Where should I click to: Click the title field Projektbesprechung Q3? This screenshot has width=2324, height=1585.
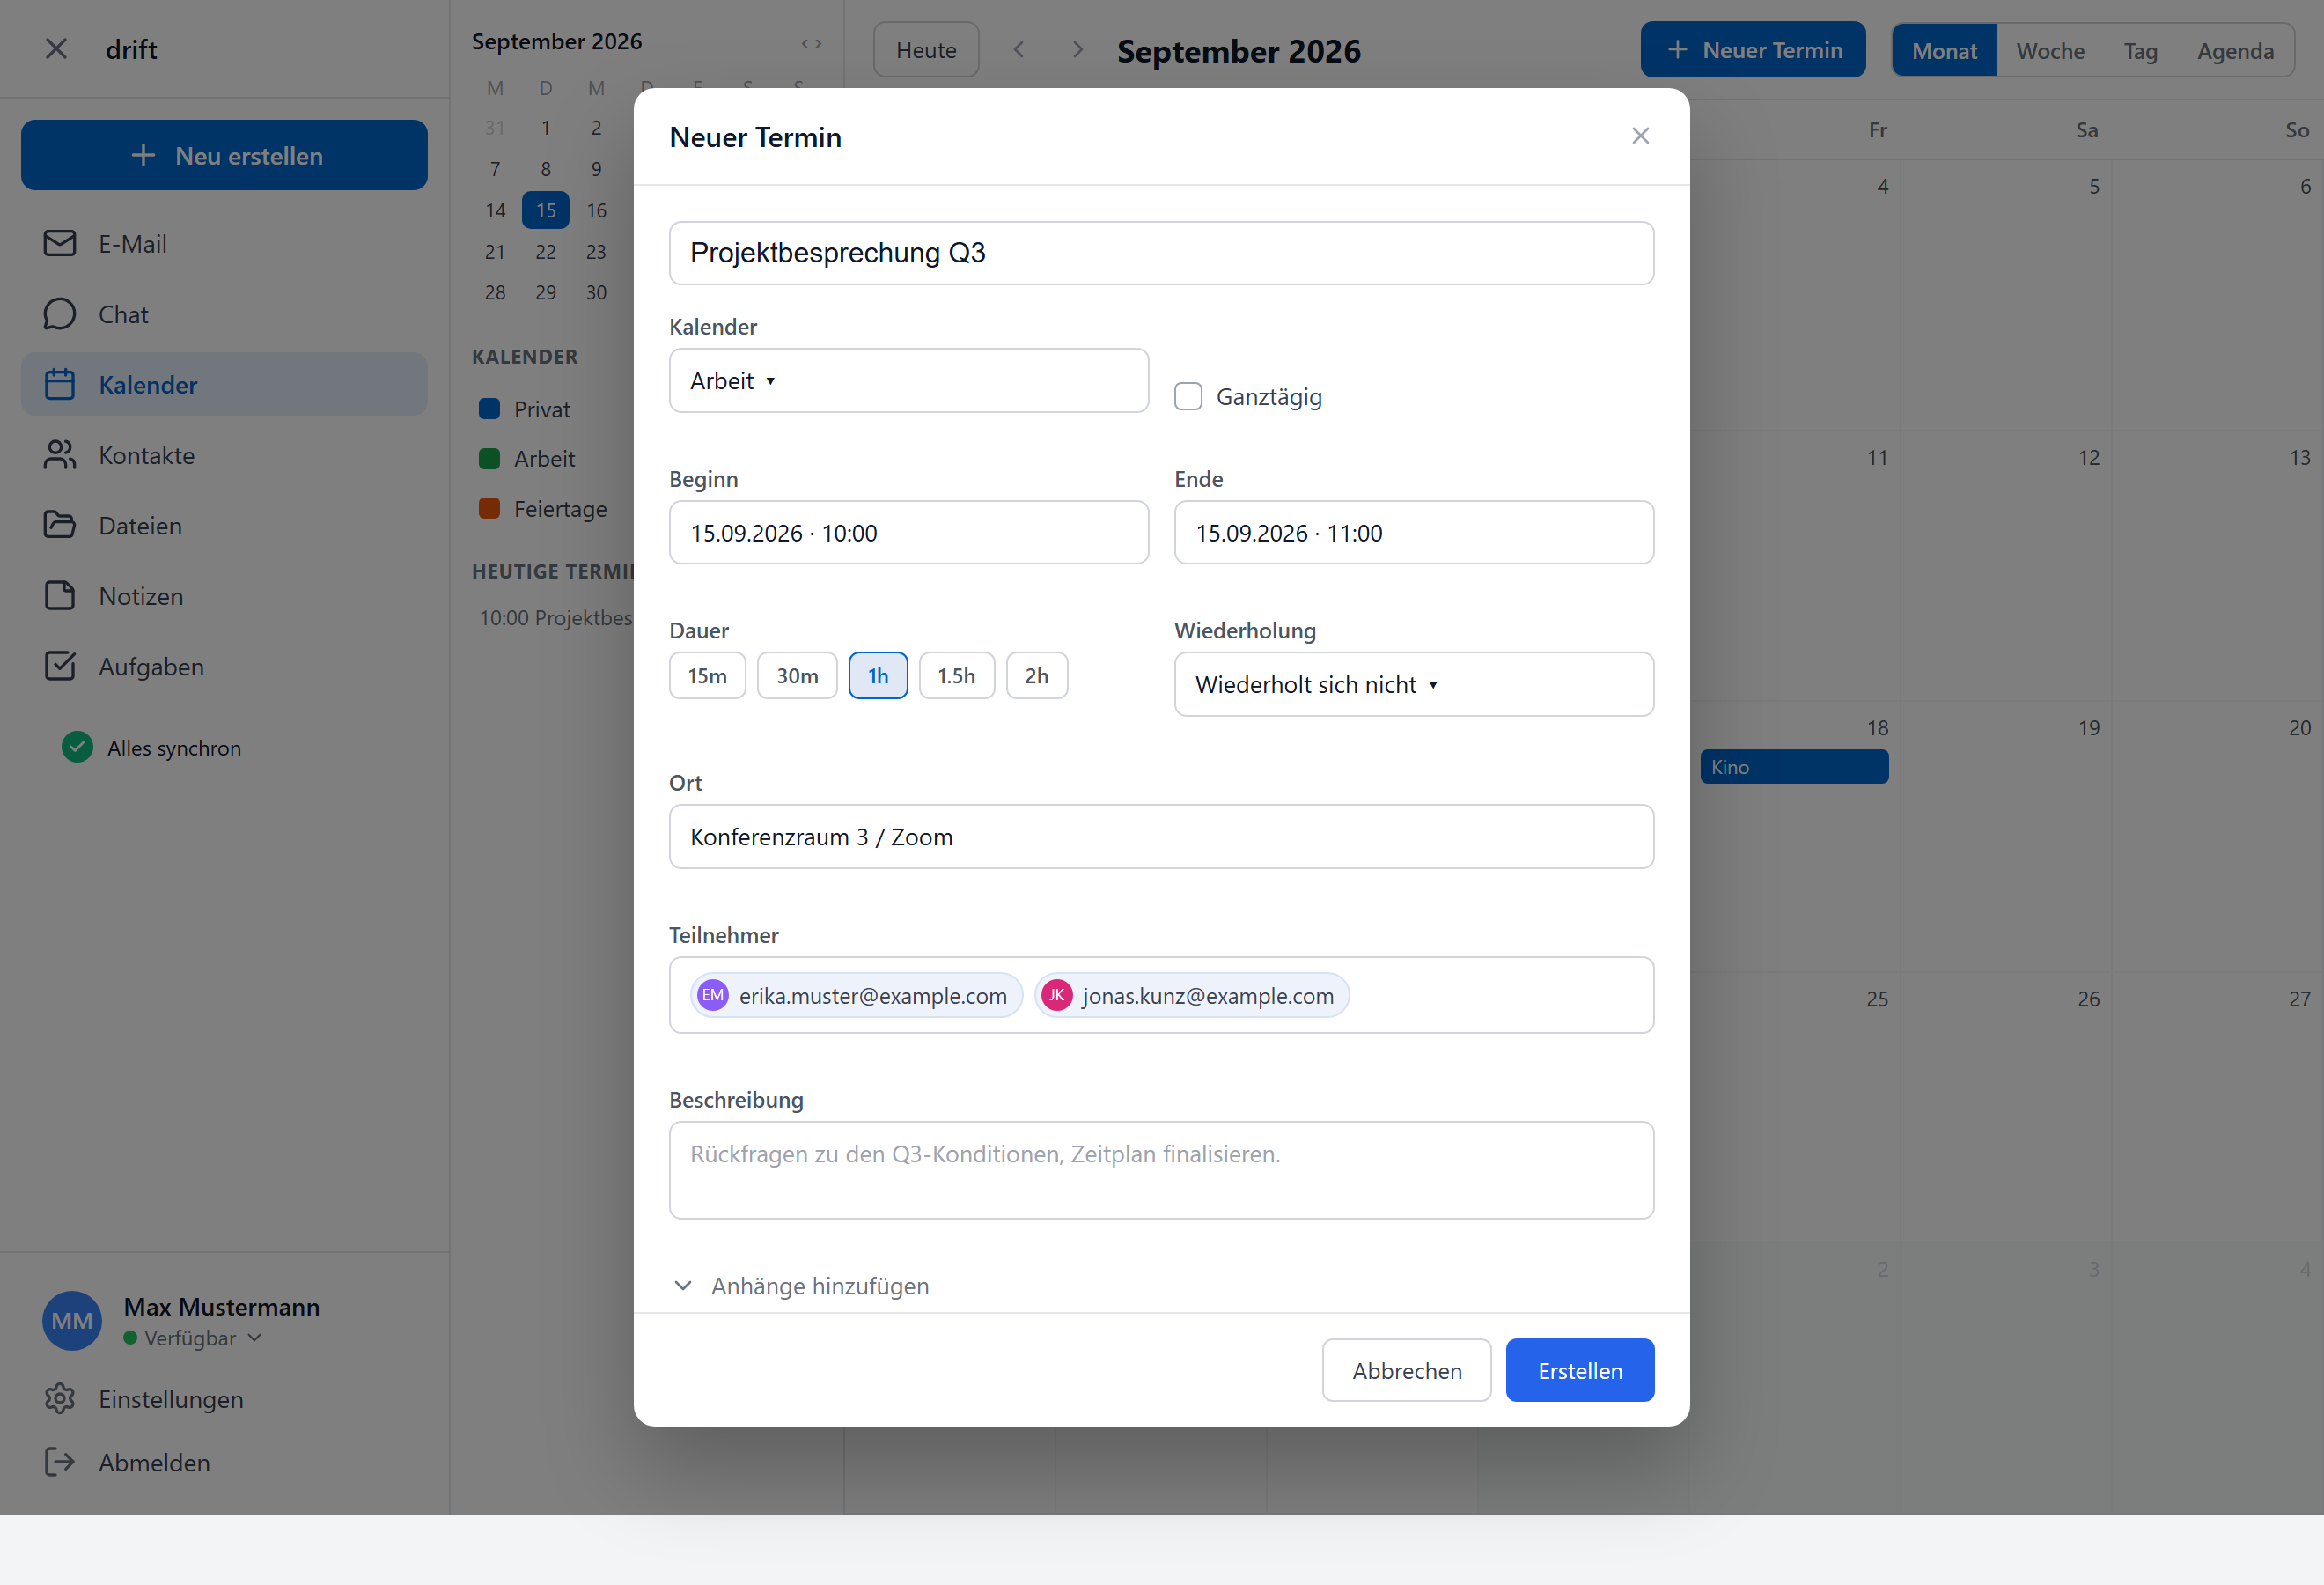tap(1161, 253)
